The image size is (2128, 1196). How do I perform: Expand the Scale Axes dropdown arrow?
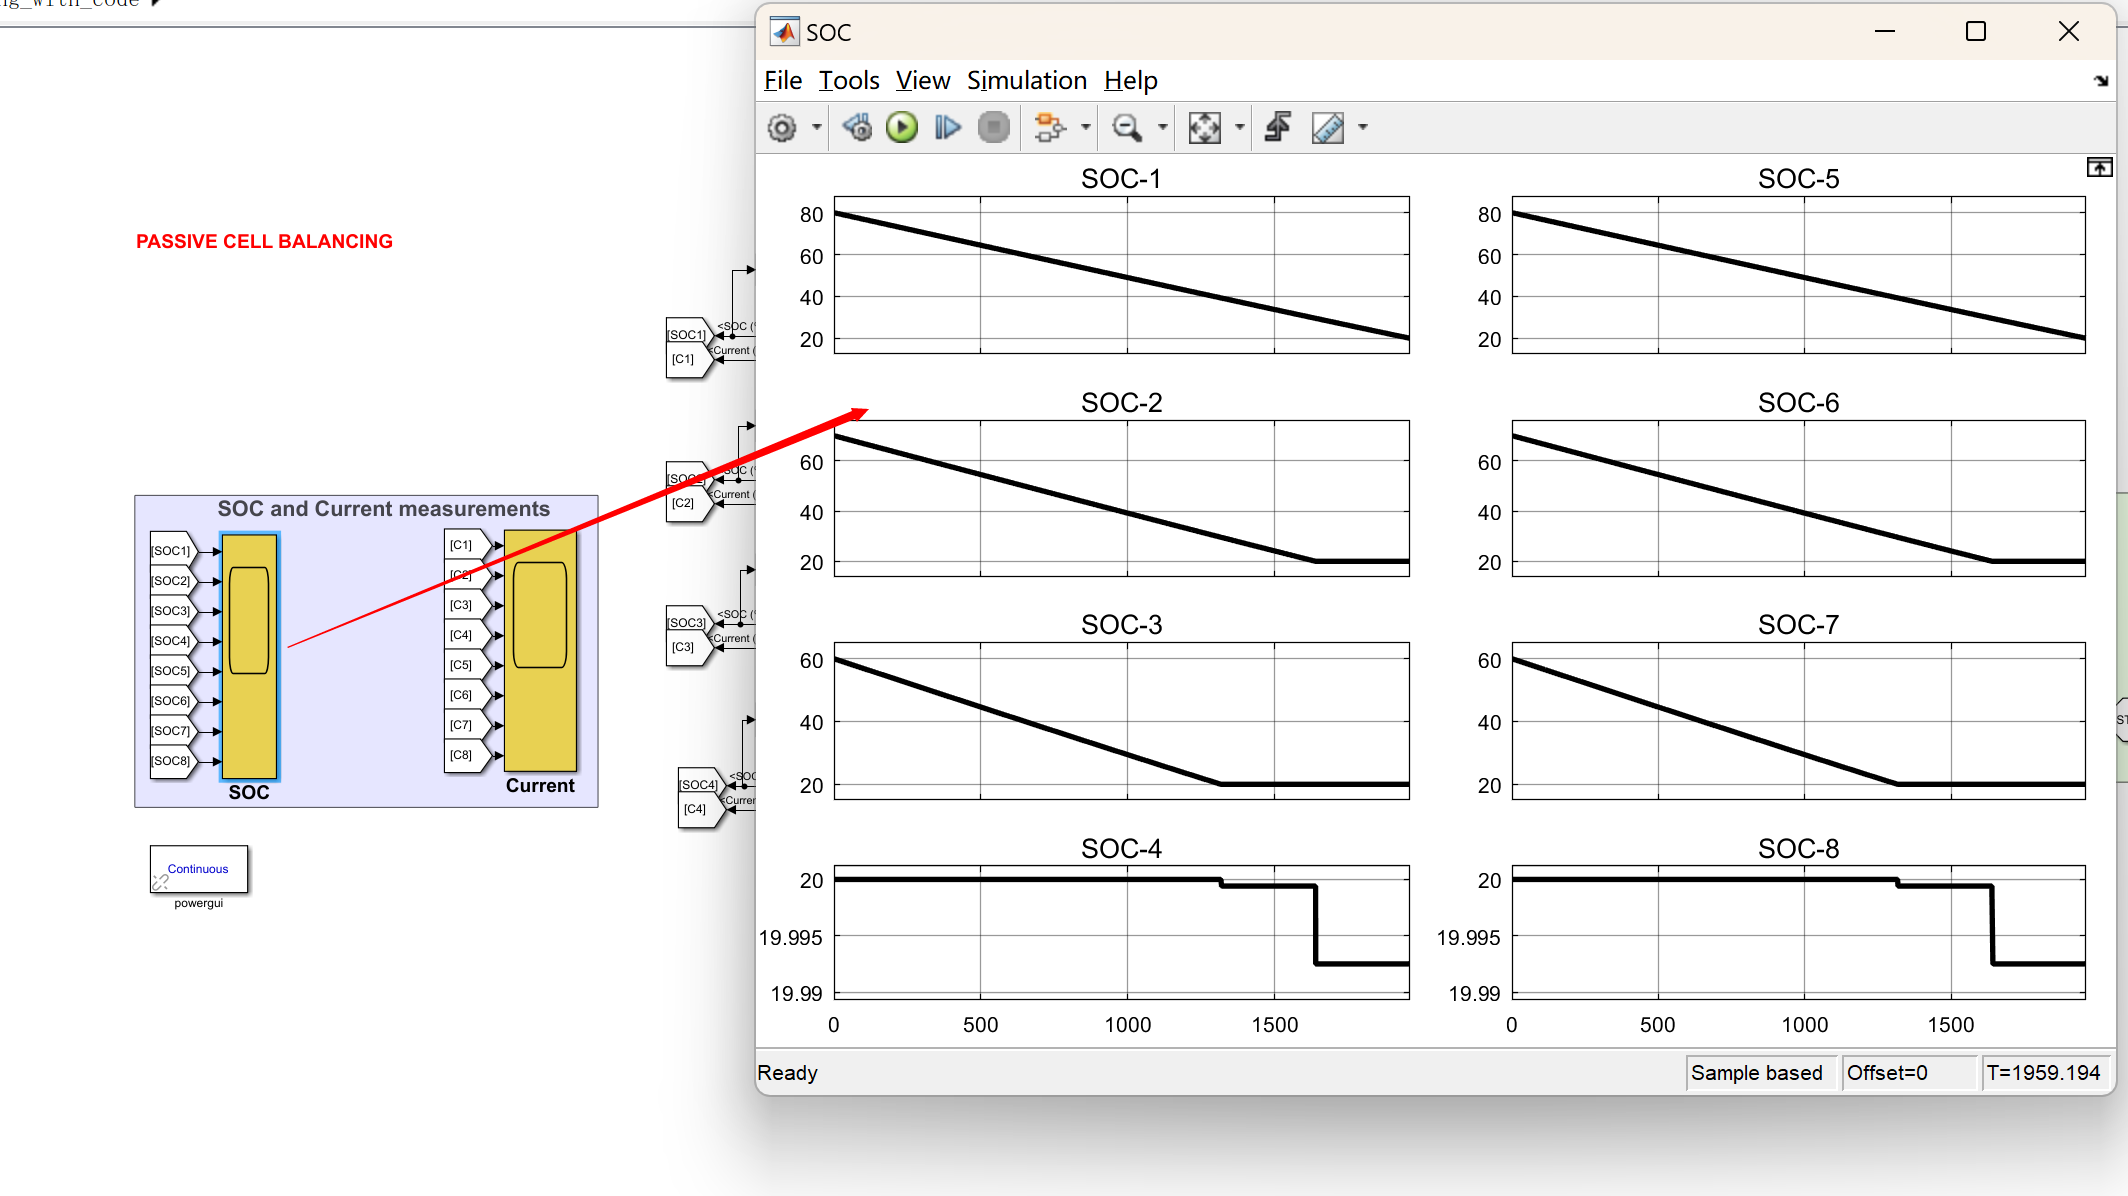coord(1240,128)
